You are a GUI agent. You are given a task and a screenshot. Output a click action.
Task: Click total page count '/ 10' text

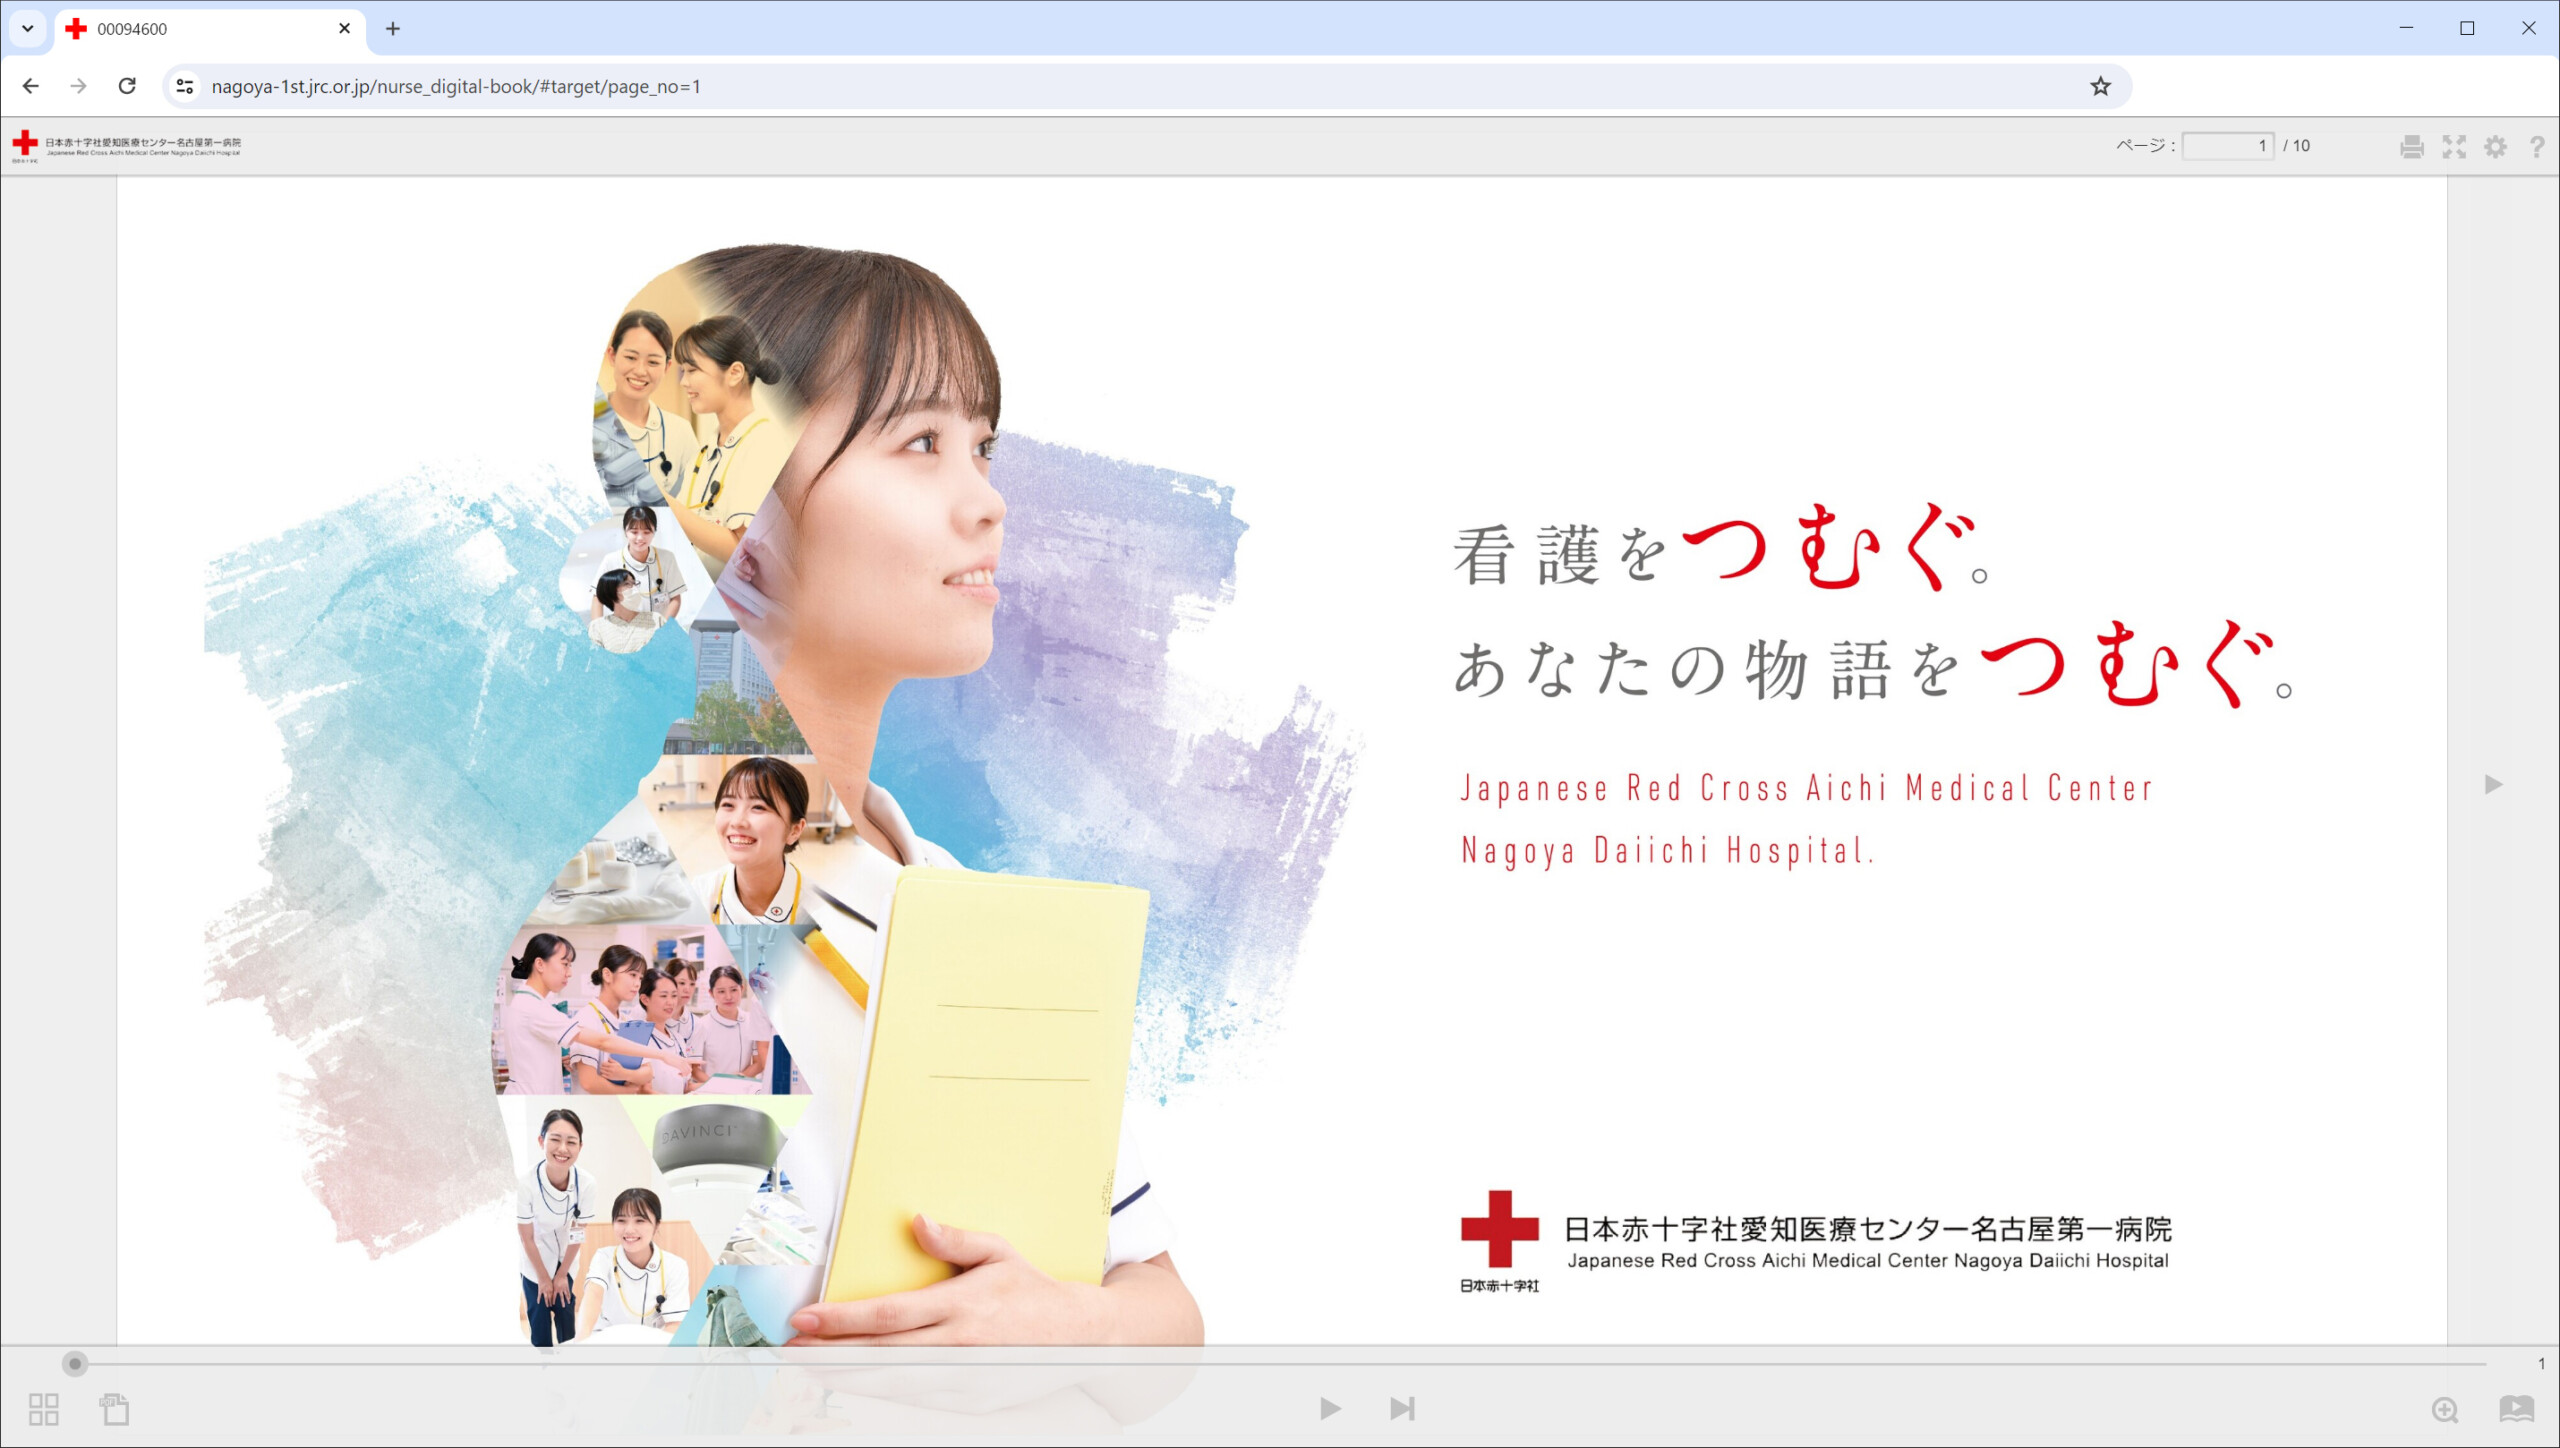(x=2297, y=146)
